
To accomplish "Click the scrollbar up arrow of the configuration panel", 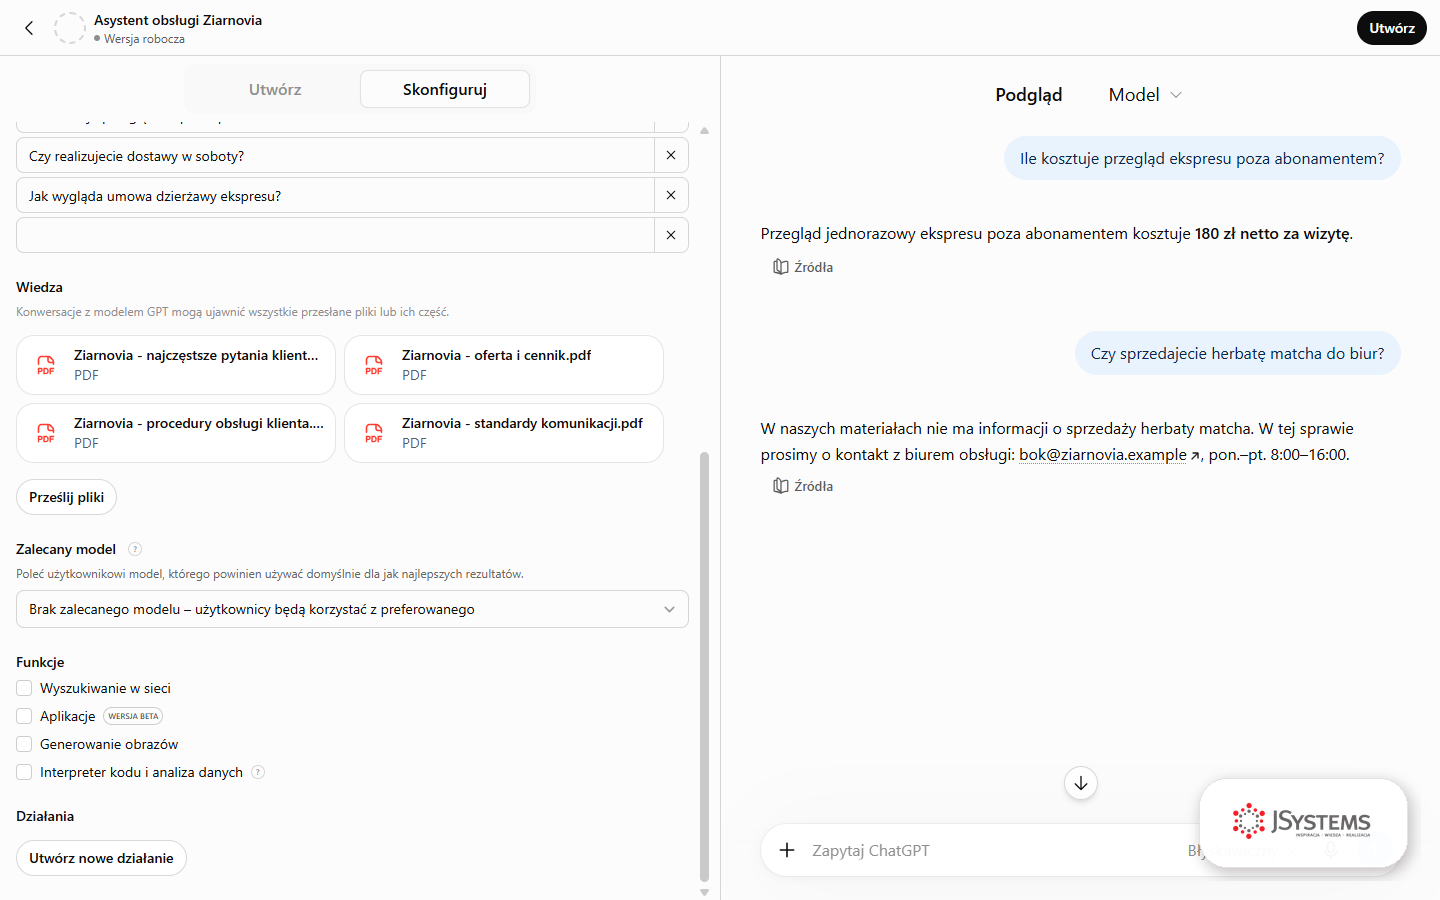I will click(704, 131).
